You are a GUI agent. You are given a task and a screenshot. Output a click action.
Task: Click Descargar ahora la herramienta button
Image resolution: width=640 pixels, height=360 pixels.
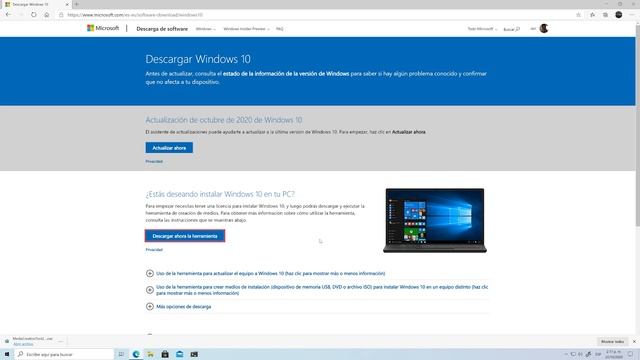pyautogui.click(x=184, y=236)
